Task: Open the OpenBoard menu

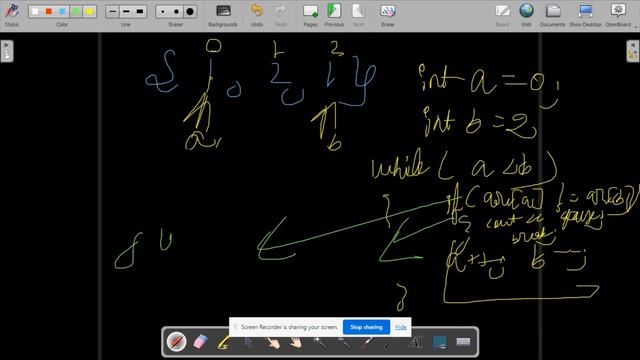Action: [x=618, y=15]
